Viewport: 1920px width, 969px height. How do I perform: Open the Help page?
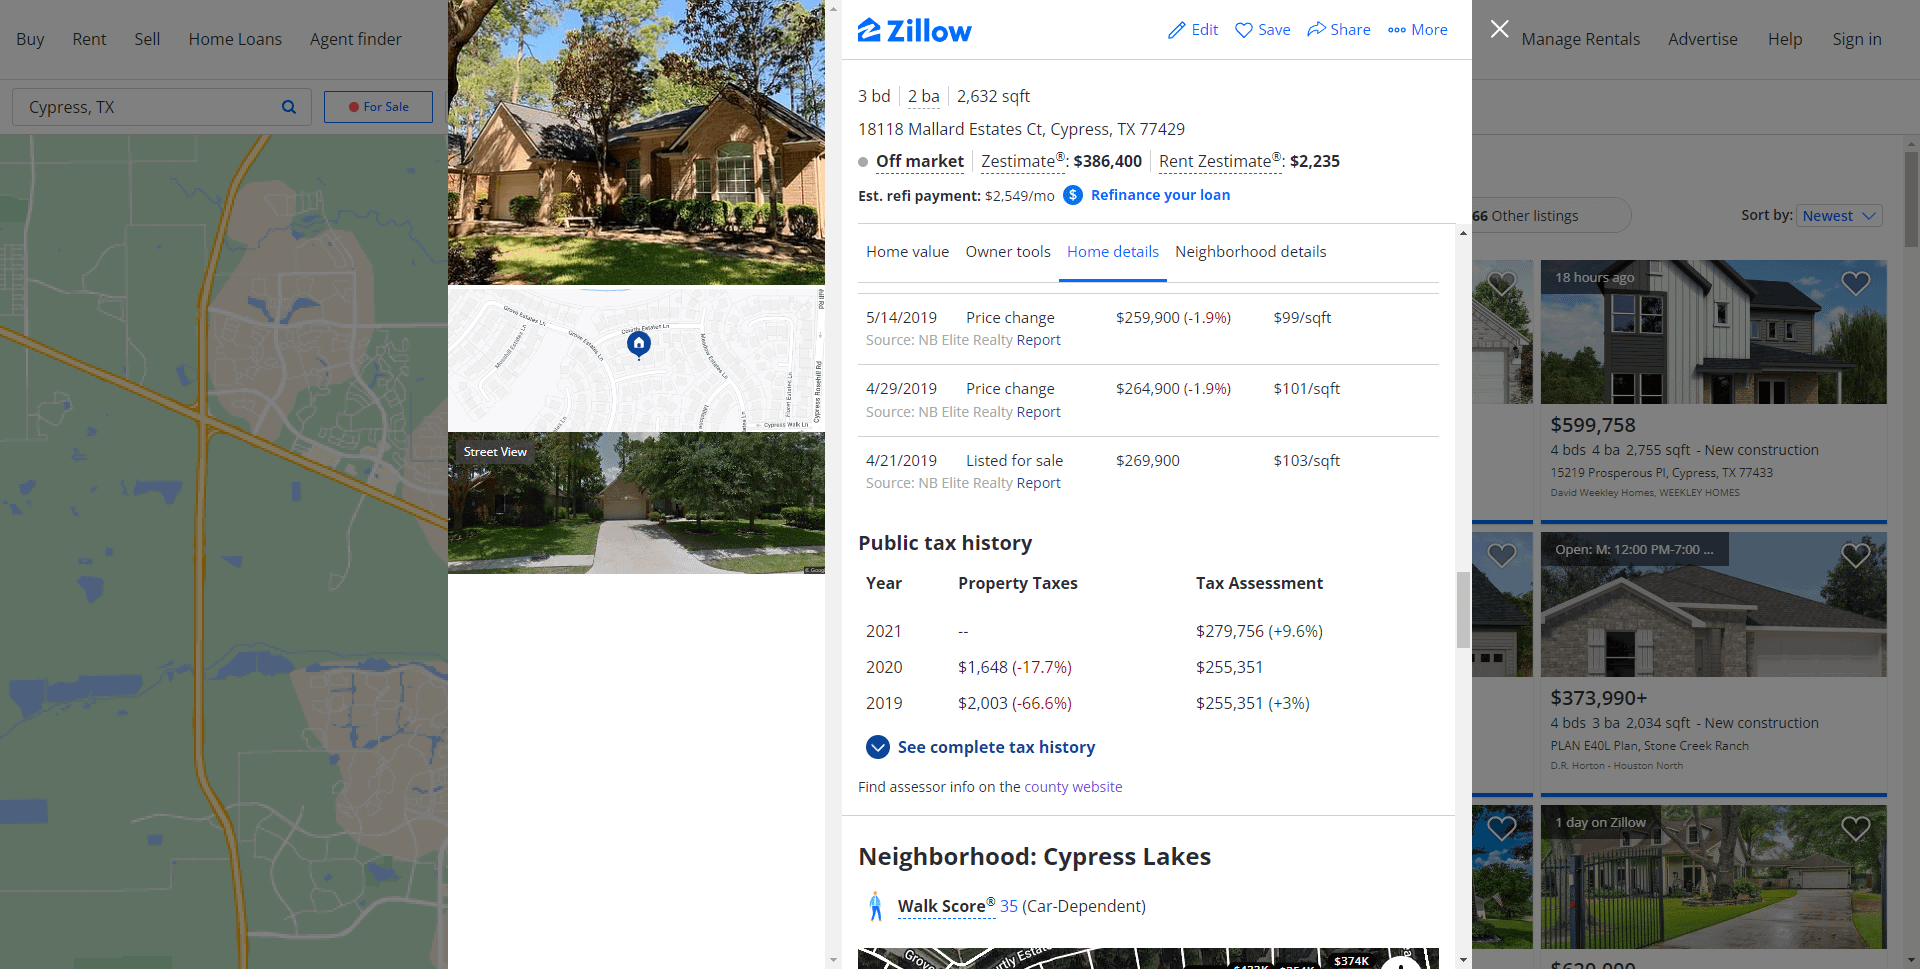pyautogui.click(x=1784, y=39)
